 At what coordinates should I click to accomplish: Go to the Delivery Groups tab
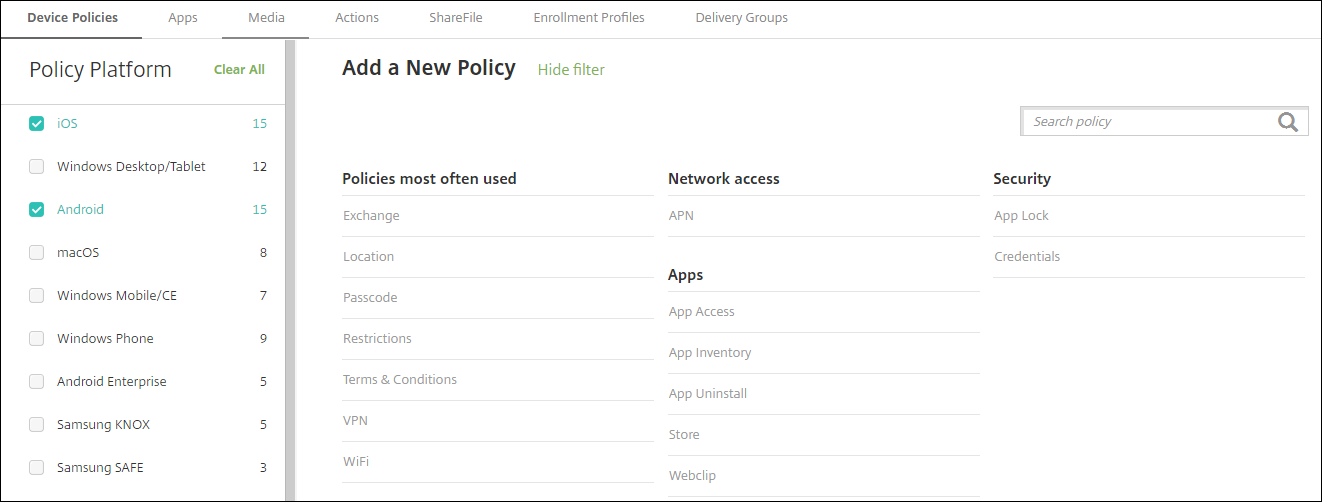coord(741,18)
